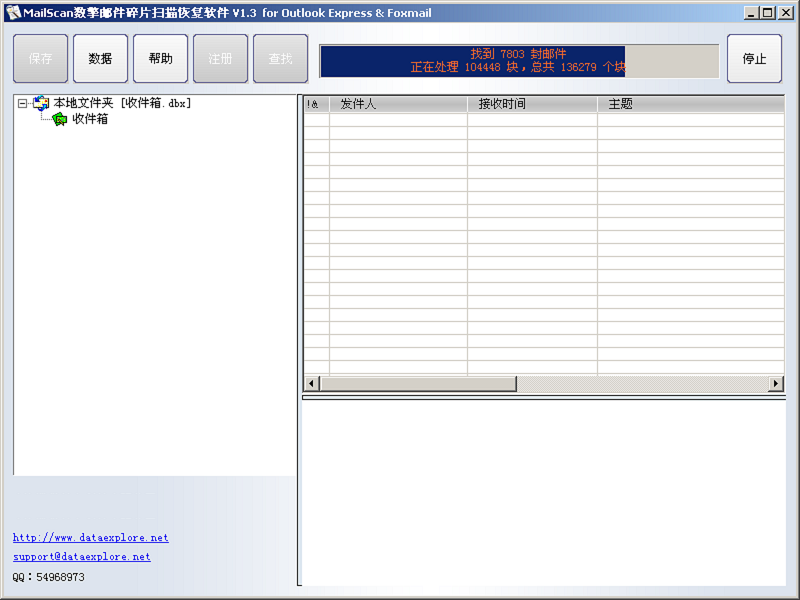Select the 本地文件夹 [收件箱.dbx] label
The image size is (800, 600).
[122, 103]
